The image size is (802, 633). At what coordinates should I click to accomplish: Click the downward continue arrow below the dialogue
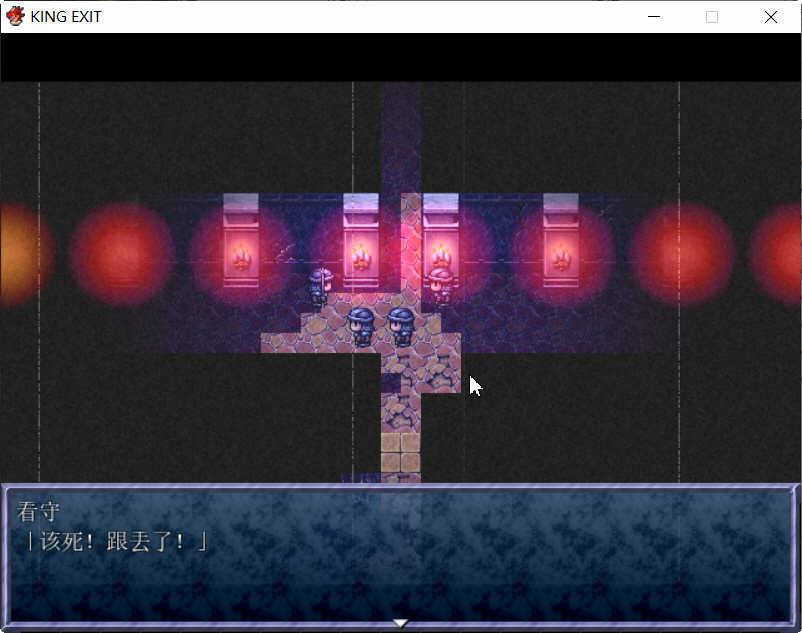(x=400, y=621)
